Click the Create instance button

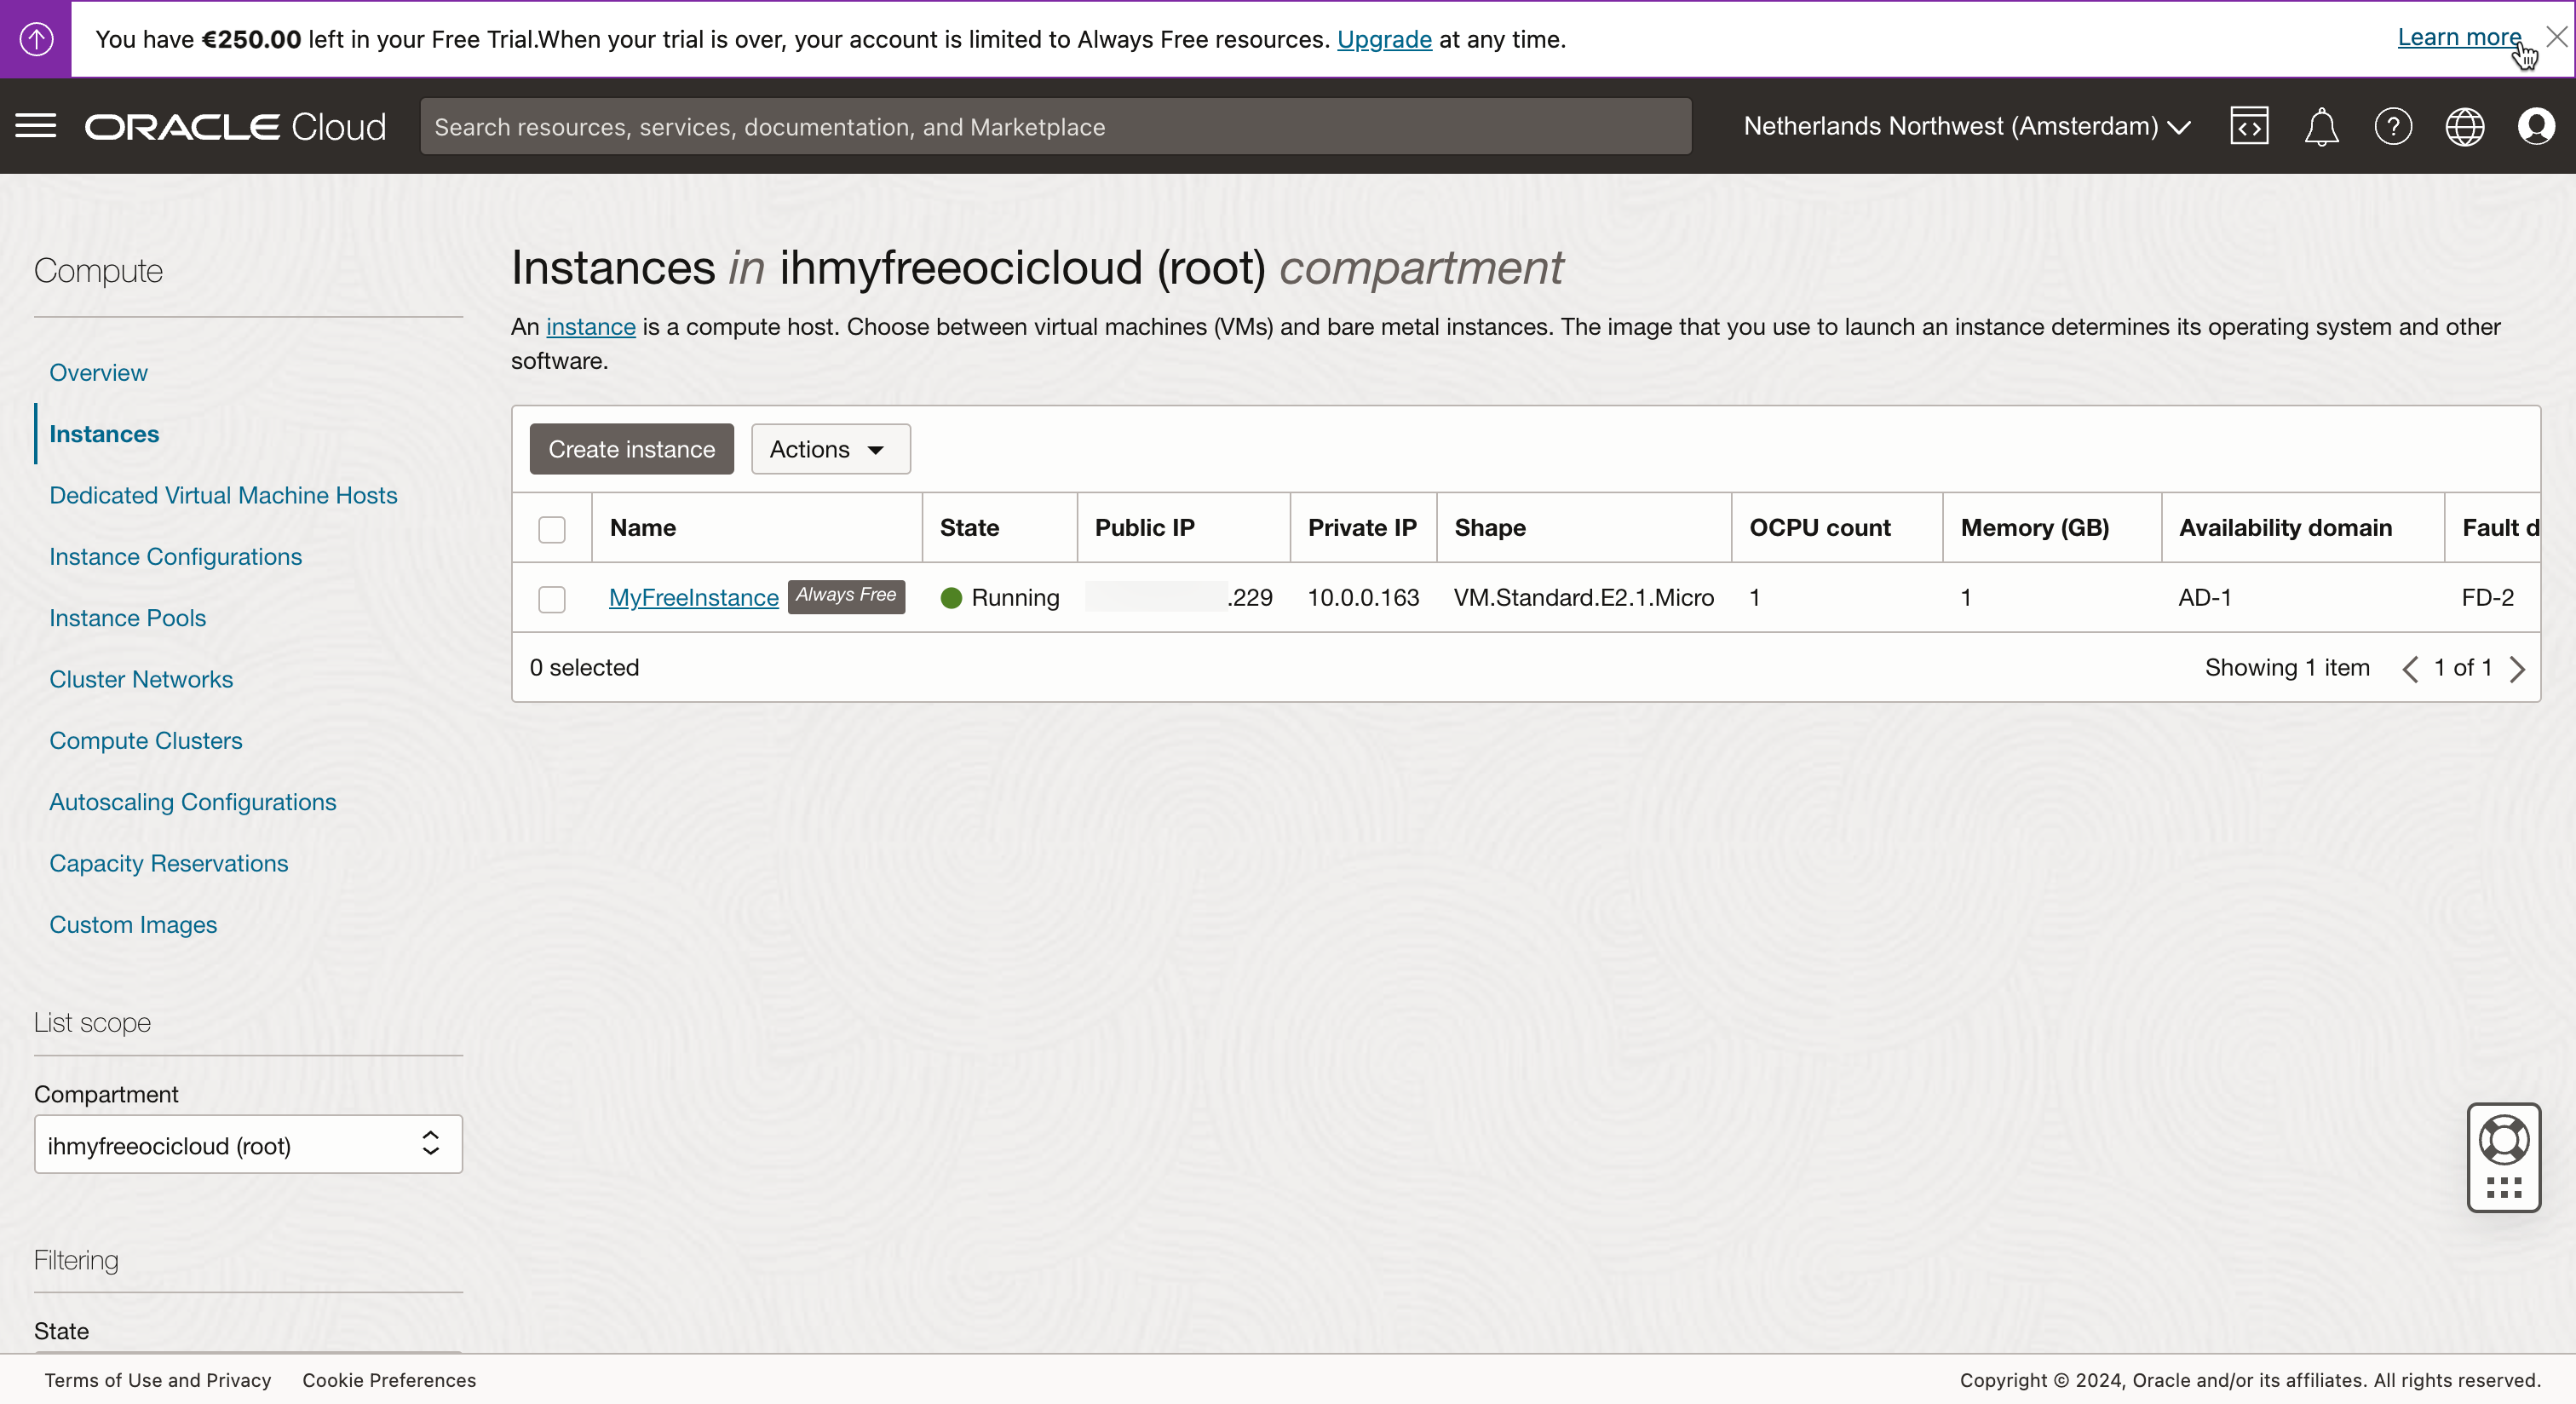tap(631, 449)
